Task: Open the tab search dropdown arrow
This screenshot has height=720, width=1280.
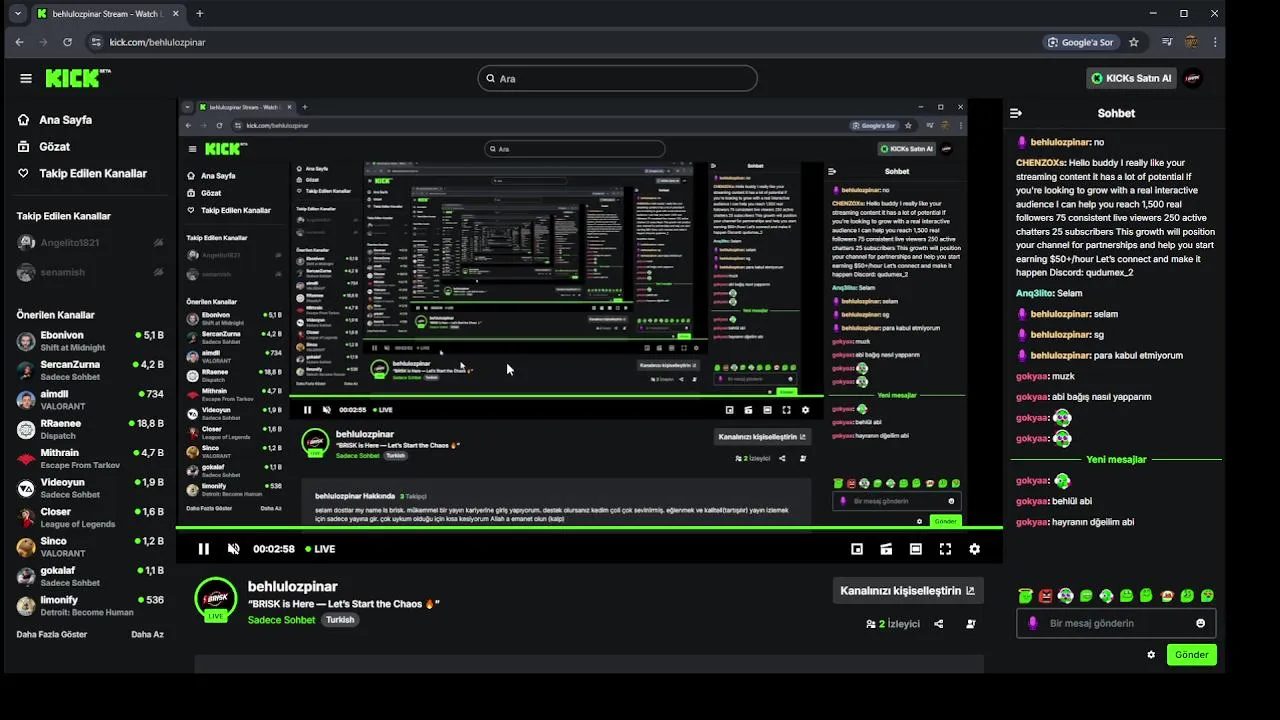Action: click(x=18, y=14)
